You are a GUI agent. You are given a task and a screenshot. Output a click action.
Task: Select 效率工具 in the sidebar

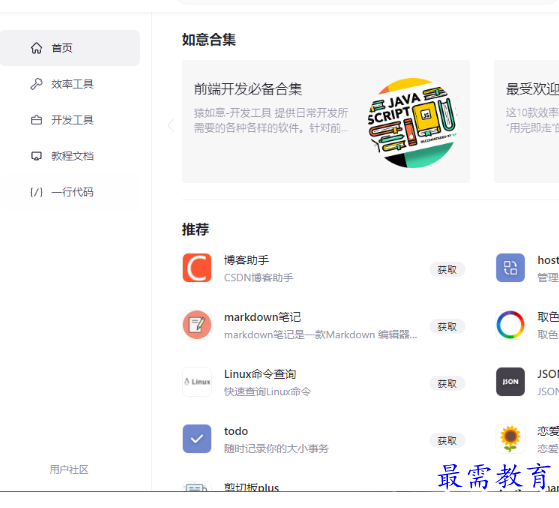(x=70, y=84)
